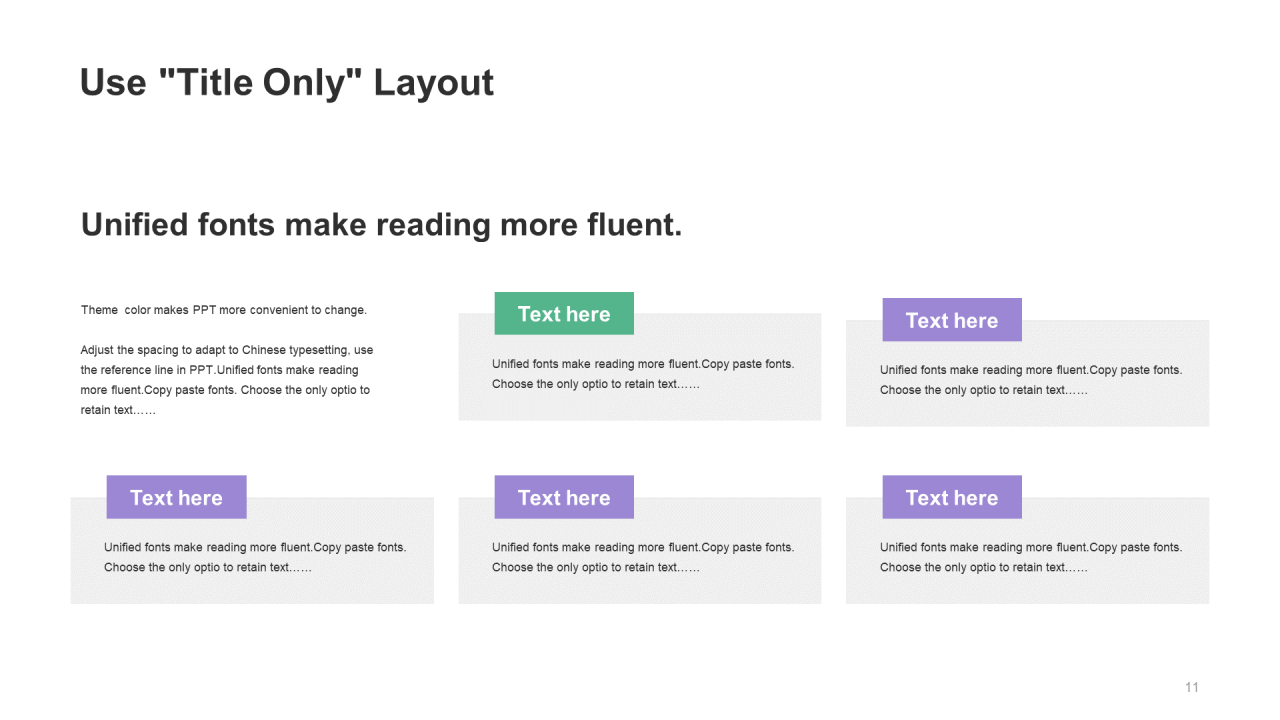Click the word "Use" in the slide title
This screenshot has width=1280, height=720.
(x=113, y=83)
